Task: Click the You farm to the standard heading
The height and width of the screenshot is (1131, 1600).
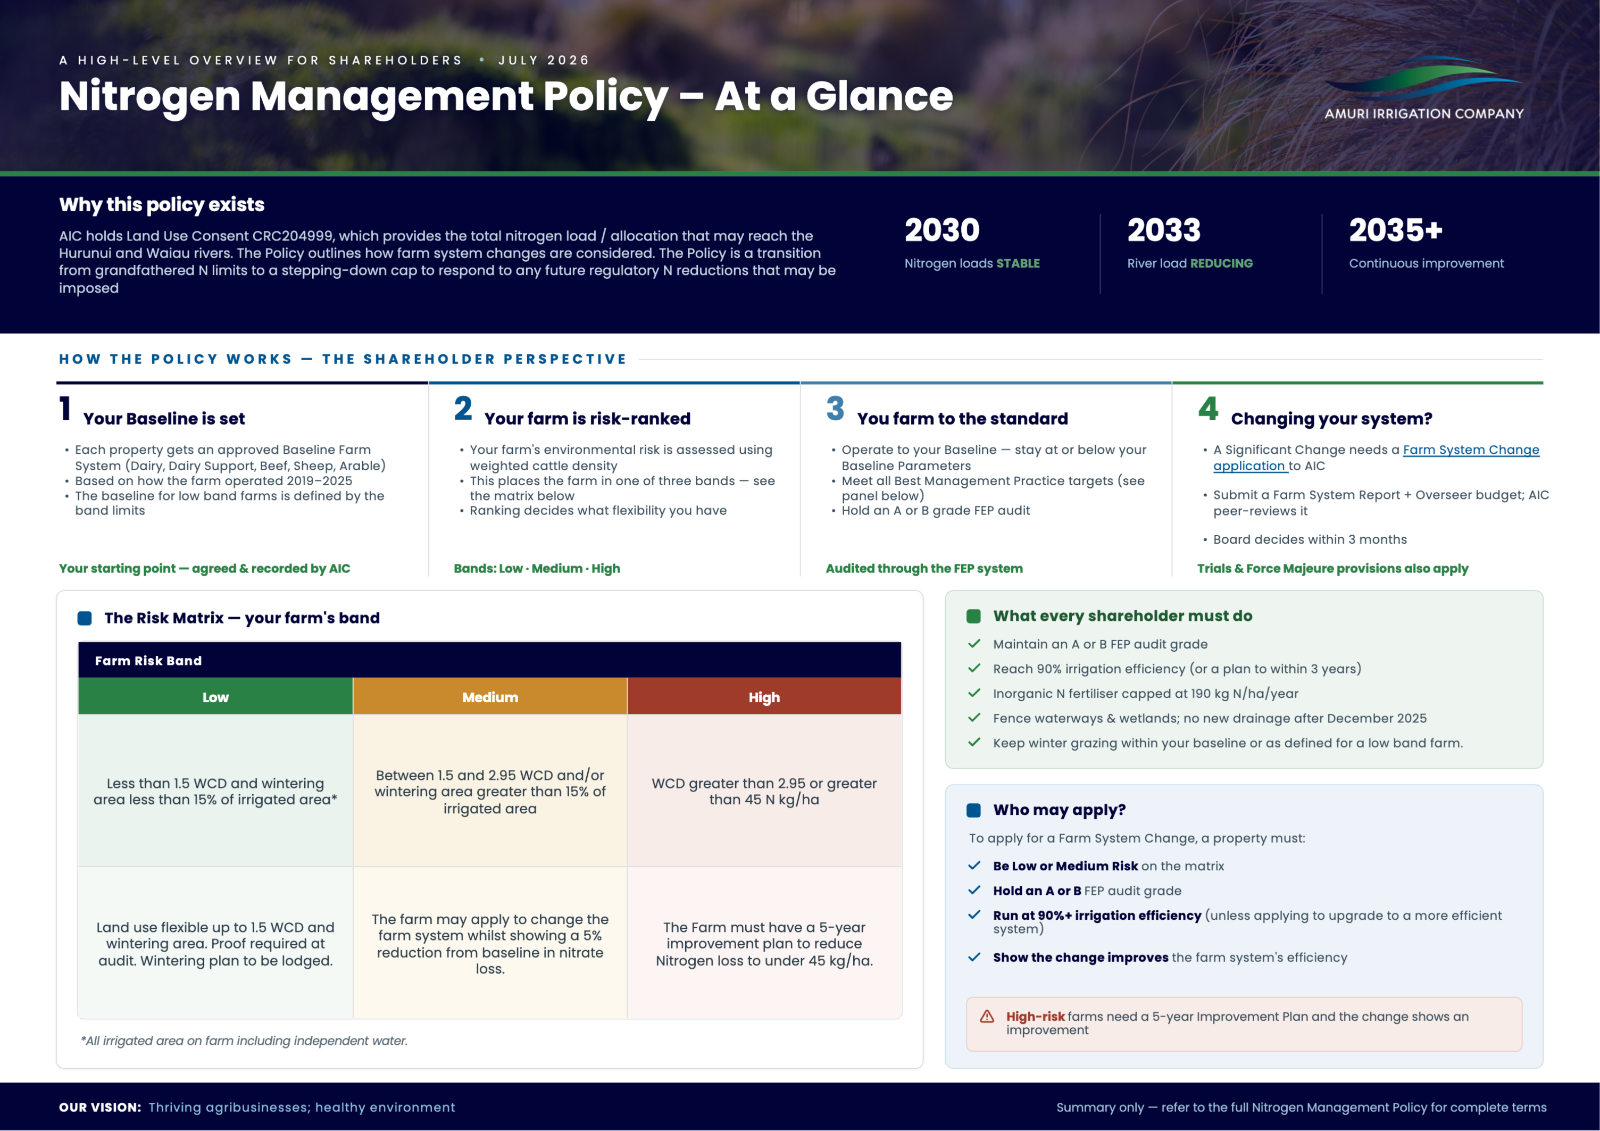Action: (x=962, y=419)
